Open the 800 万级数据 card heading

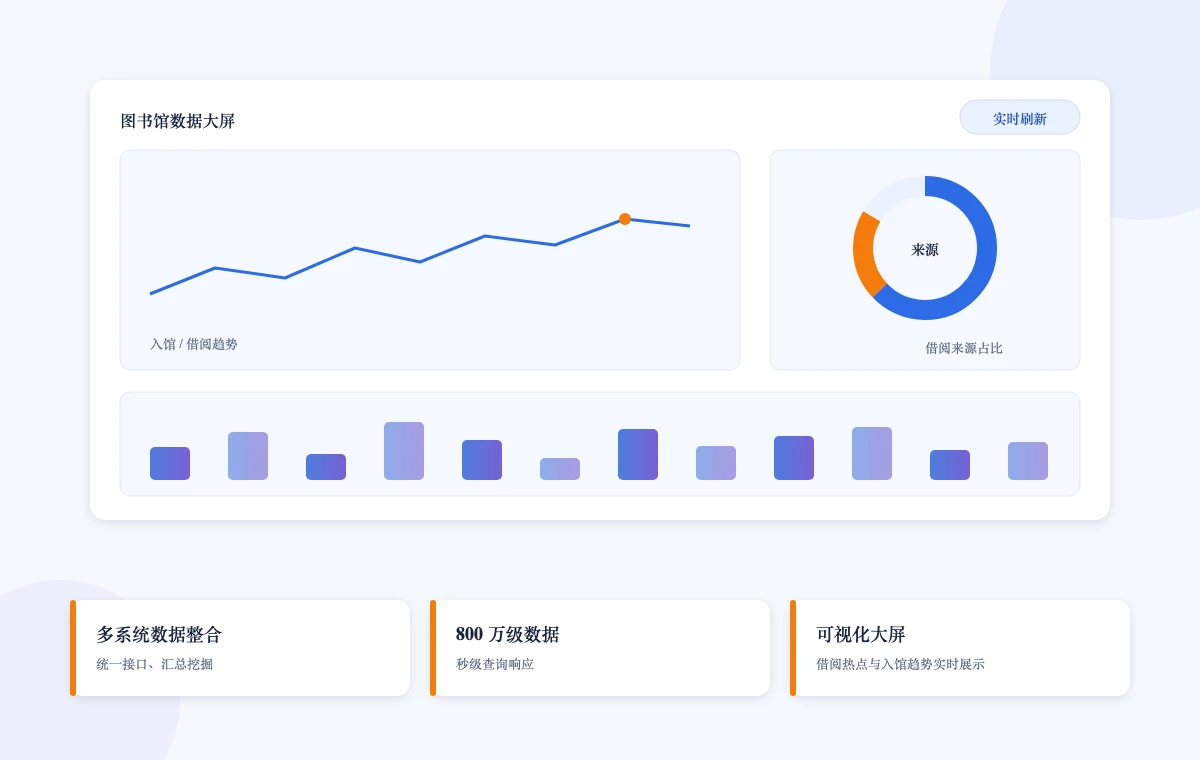click(x=507, y=635)
